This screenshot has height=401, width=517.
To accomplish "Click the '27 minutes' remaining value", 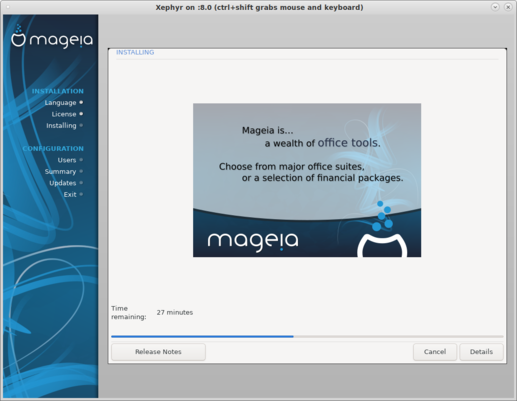I will [x=175, y=312].
